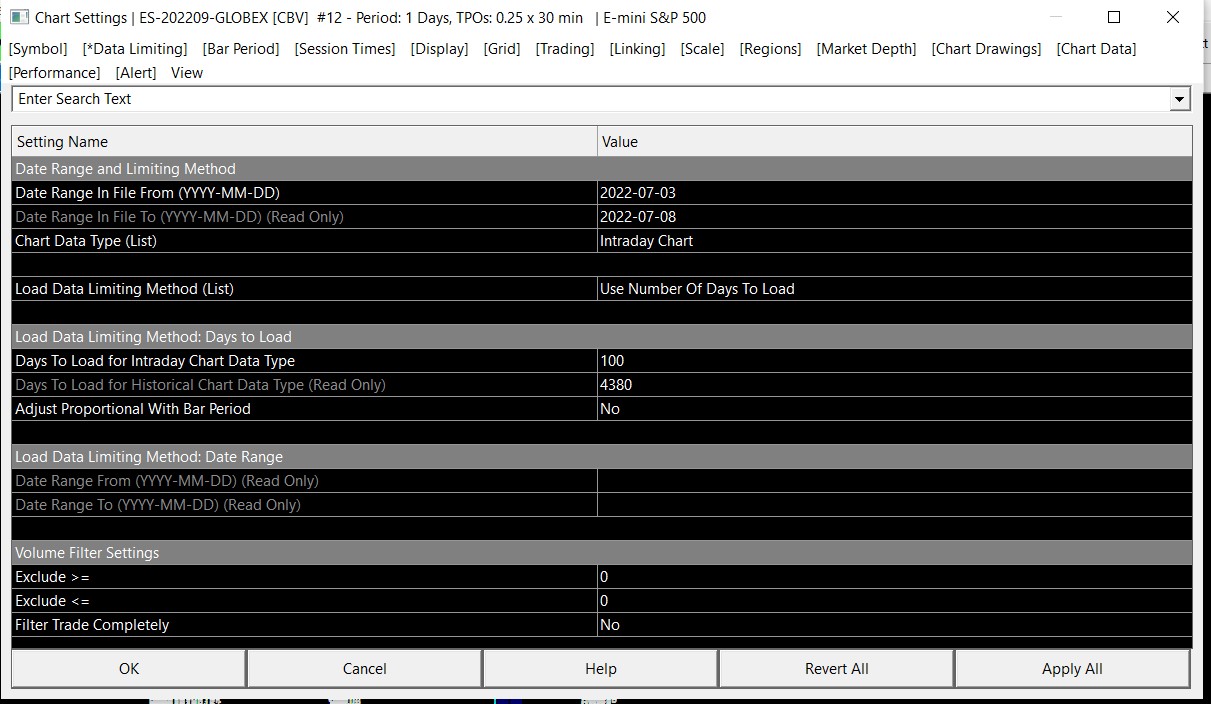Toggle Adjust Proportional With Bar Period value No

coord(895,409)
